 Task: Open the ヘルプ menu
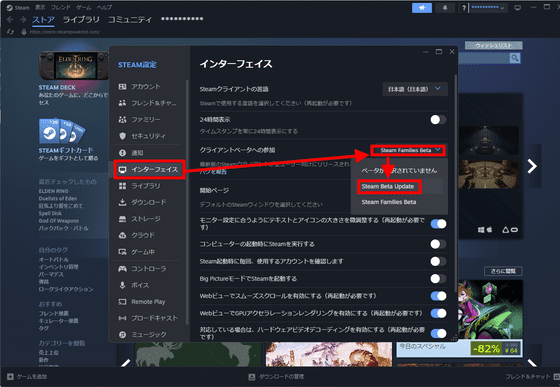pos(104,7)
